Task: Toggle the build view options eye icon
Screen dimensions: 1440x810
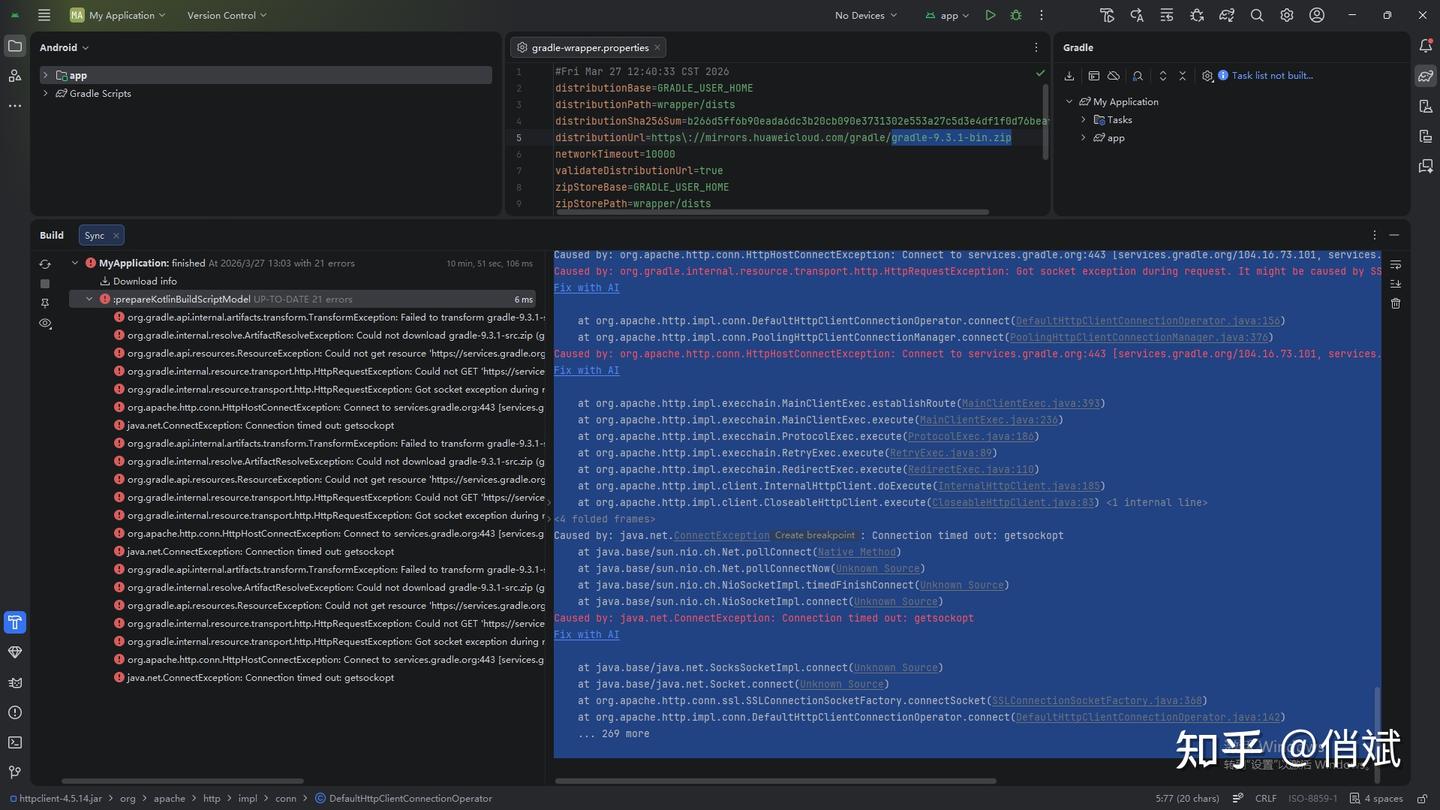Action: tap(45, 324)
